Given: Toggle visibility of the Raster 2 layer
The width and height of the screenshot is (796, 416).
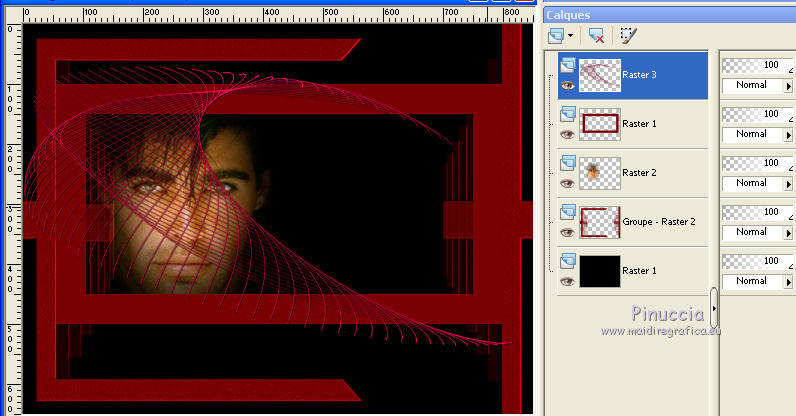Looking at the screenshot, I should (x=567, y=183).
